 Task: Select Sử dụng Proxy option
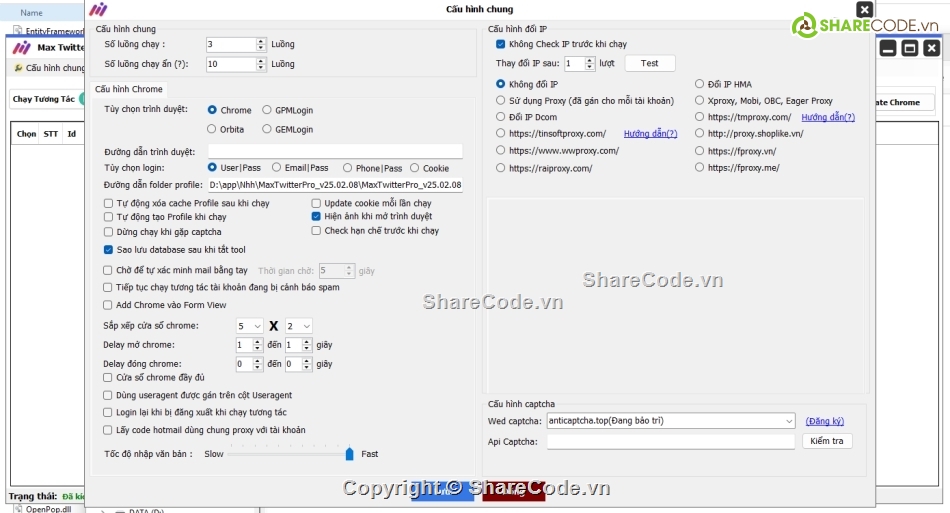[x=500, y=100]
